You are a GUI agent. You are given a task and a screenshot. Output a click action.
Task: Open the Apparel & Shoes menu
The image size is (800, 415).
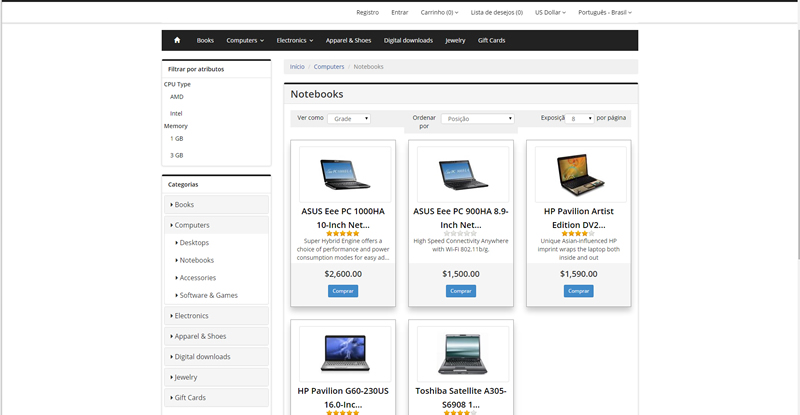[x=349, y=40]
